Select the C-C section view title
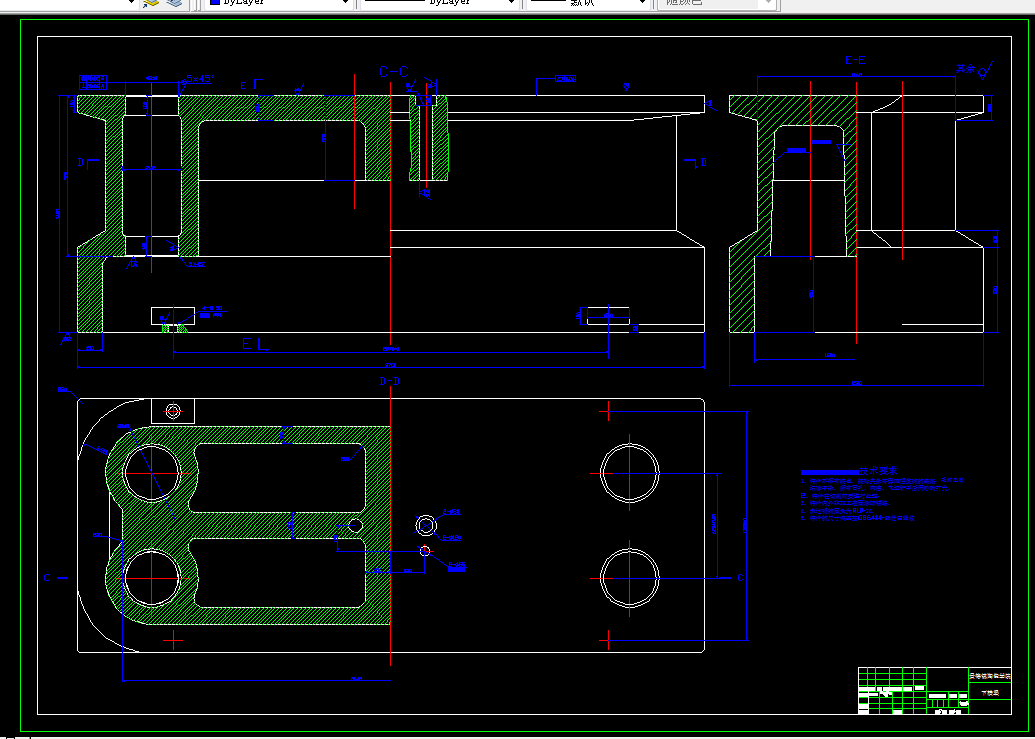 pos(393,72)
